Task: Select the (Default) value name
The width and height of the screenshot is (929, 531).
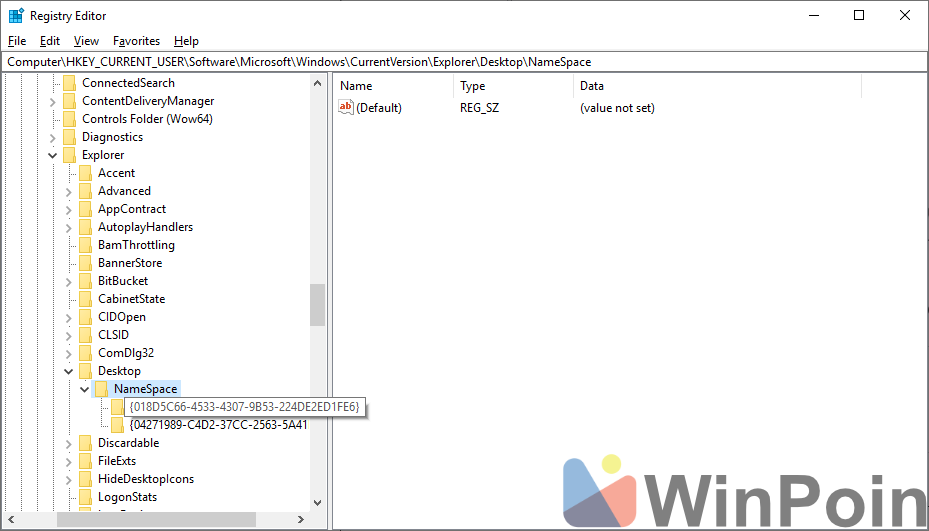Action: pyautogui.click(x=379, y=108)
